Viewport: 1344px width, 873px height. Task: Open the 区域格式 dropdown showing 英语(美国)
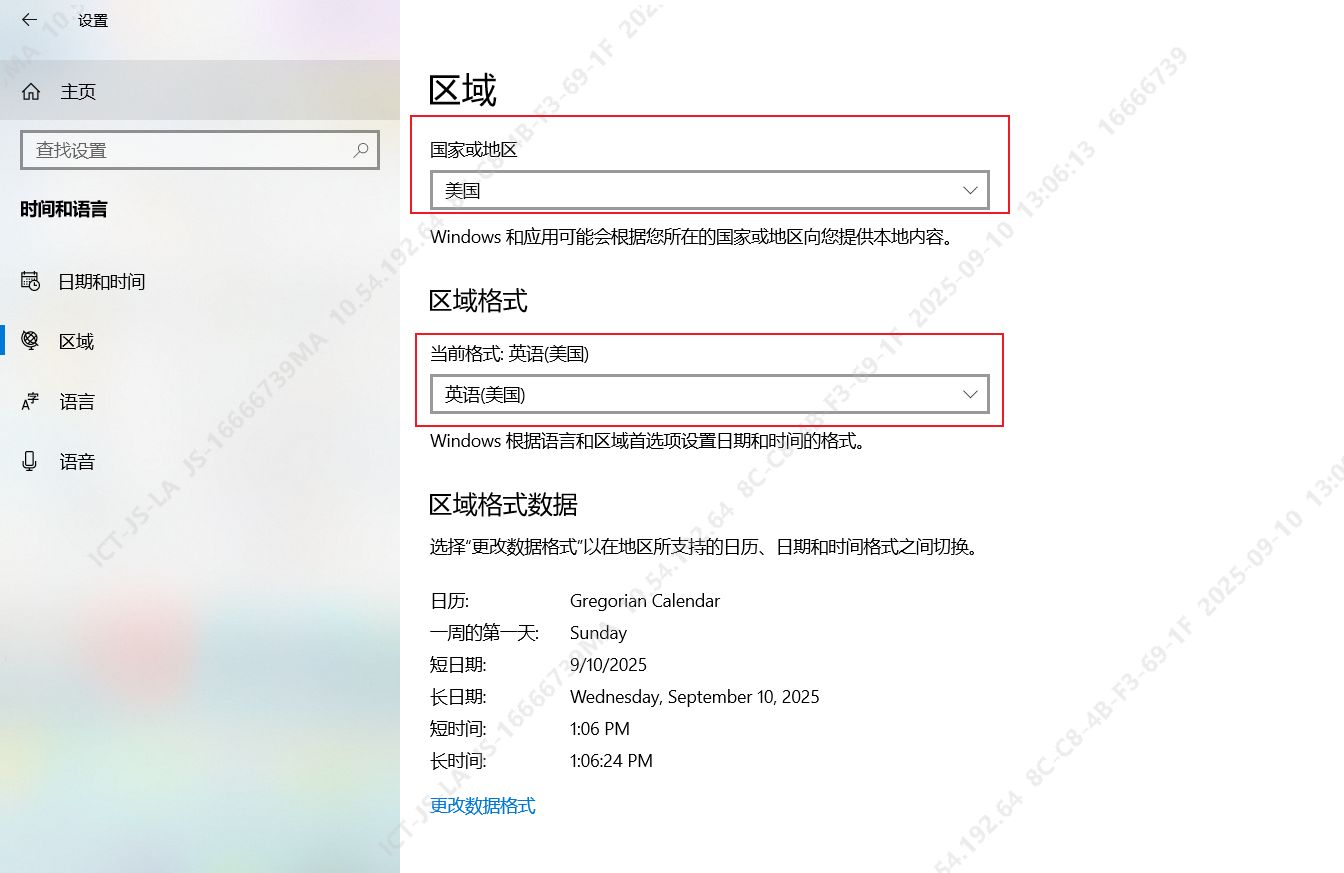(690, 394)
